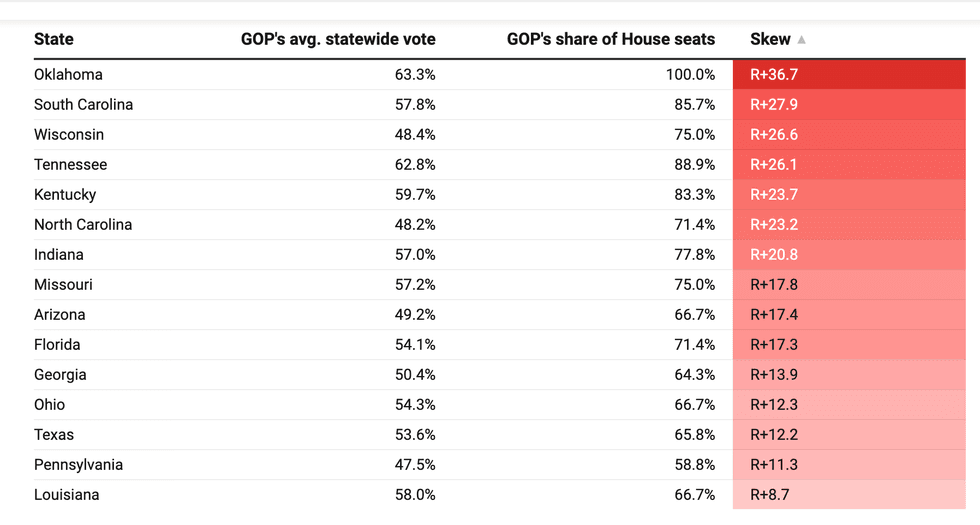Screen dimensions: 980x525
Task: Sort by GOP's avg. statewide vote header
Action: pos(338,39)
